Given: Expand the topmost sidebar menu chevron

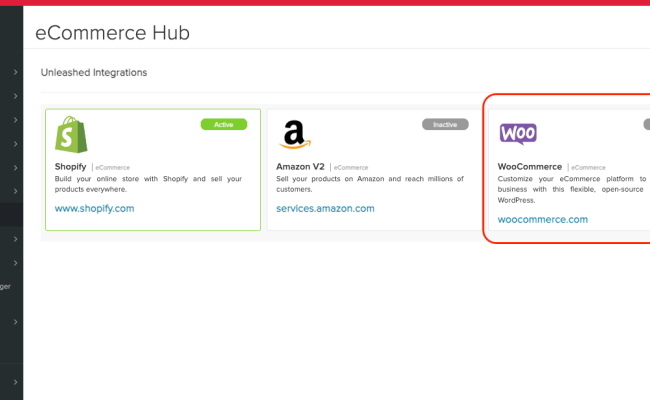Looking at the screenshot, I should [15, 72].
